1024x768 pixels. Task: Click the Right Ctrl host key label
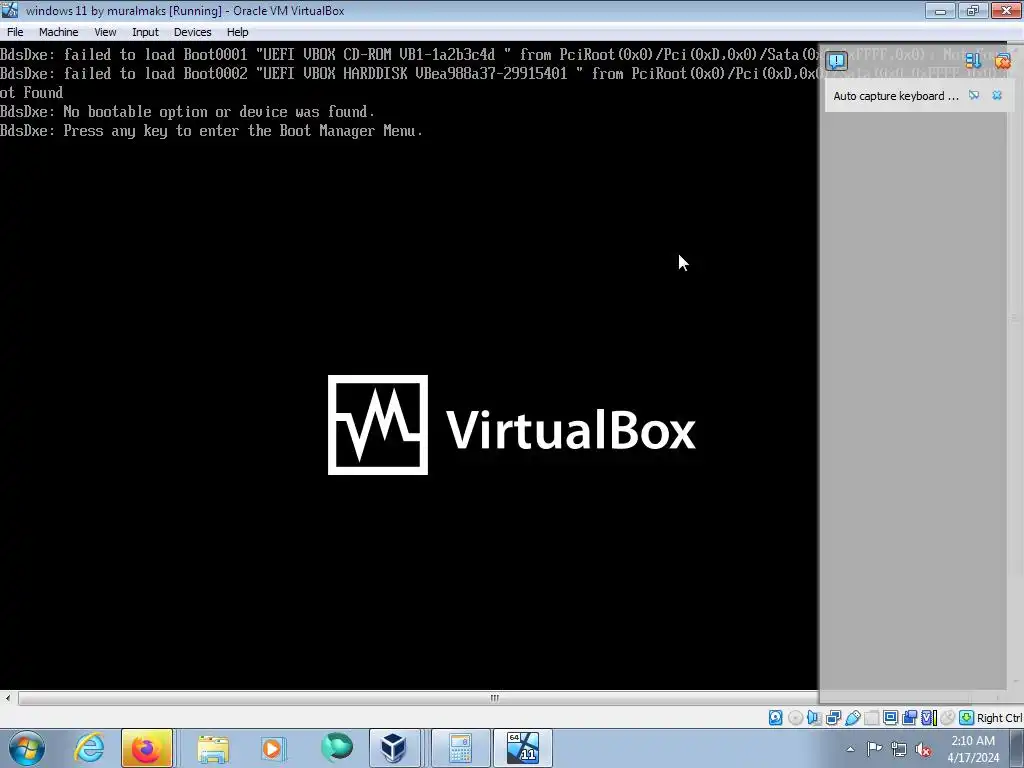tap(999, 718)
